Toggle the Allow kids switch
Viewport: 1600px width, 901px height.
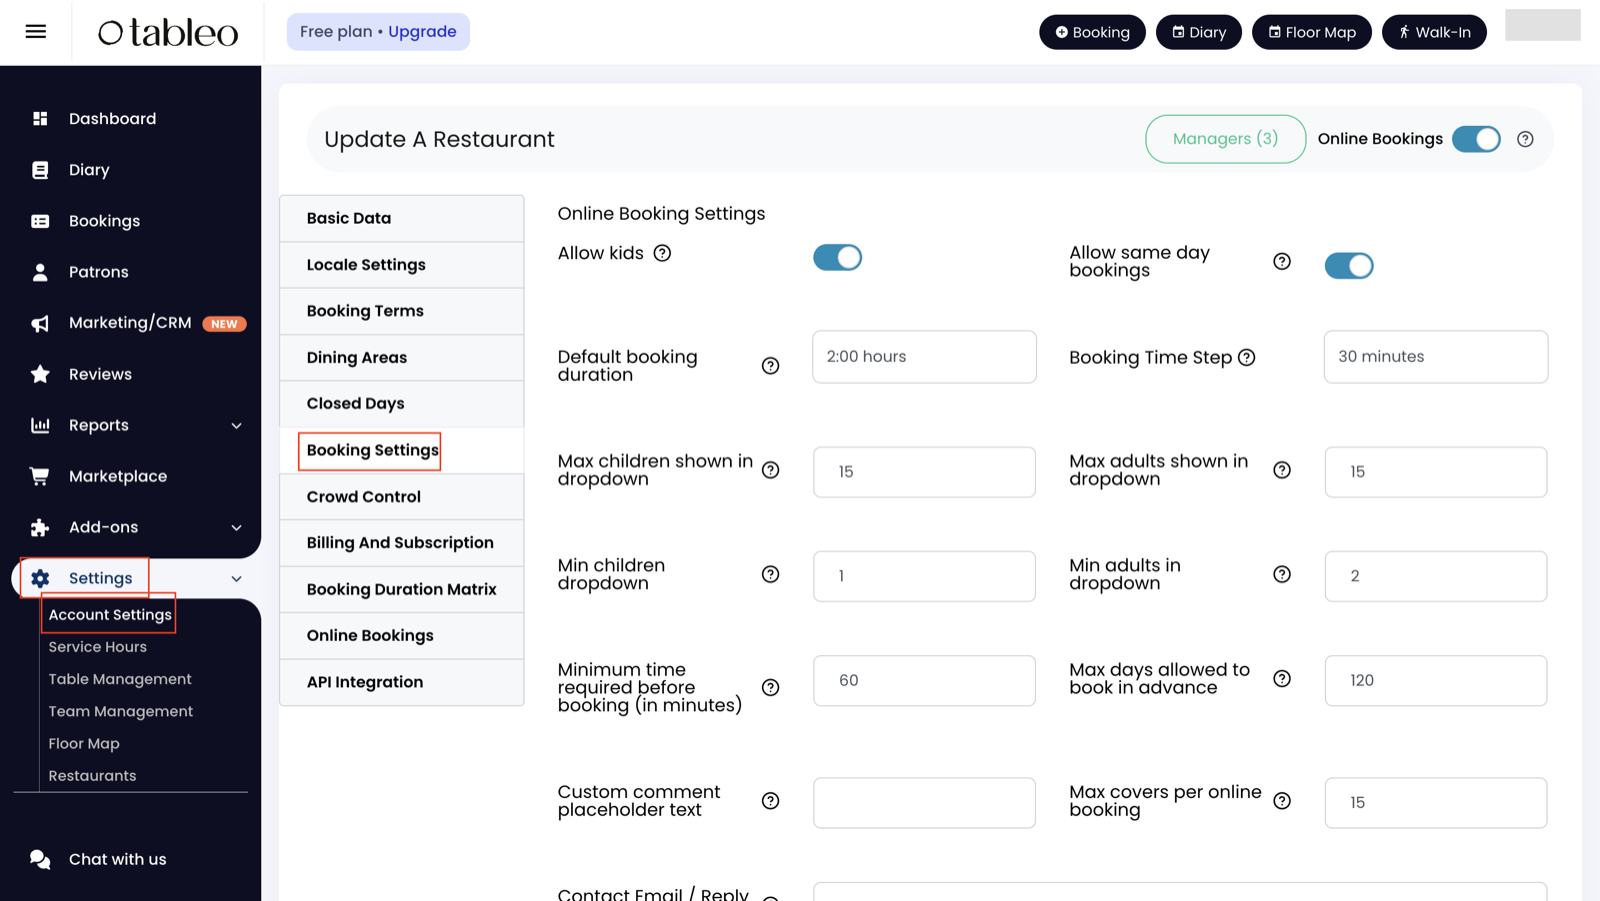pos(837,257)
